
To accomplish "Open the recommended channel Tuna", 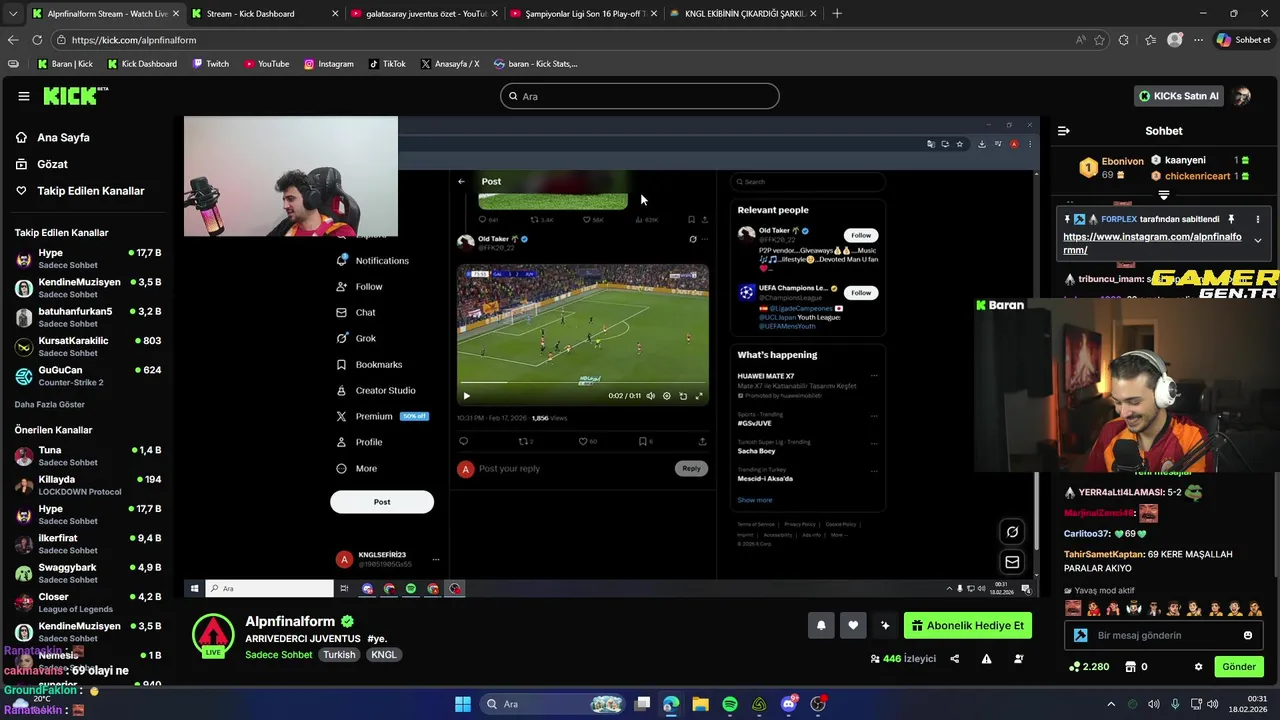I will pyautogui.click(x=88, y=456).
